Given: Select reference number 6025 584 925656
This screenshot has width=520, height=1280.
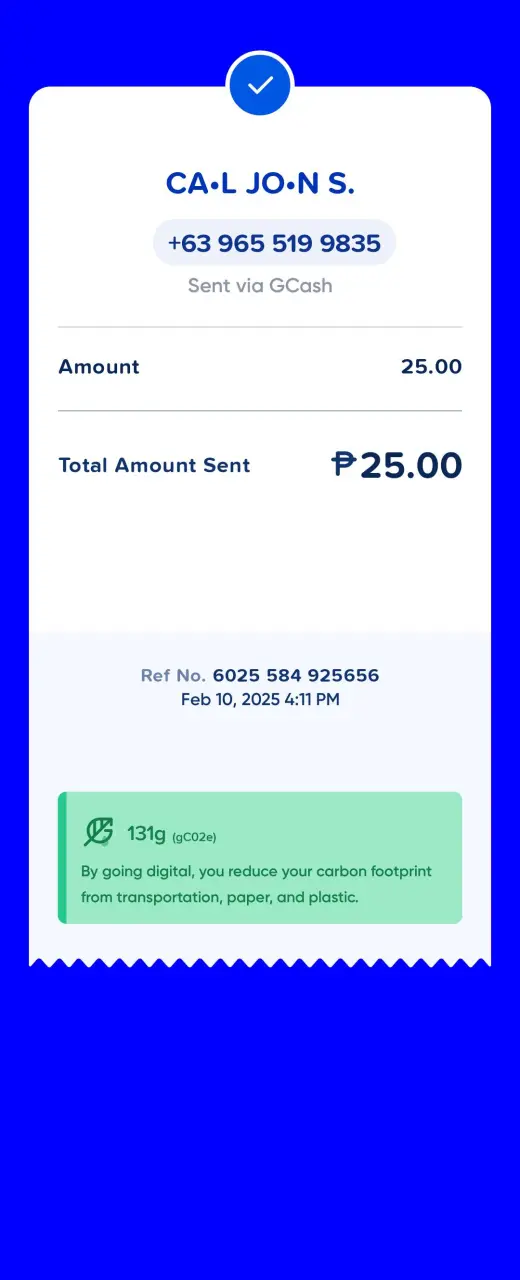Looking at the screenshot, I should click(x=296, y=676).
